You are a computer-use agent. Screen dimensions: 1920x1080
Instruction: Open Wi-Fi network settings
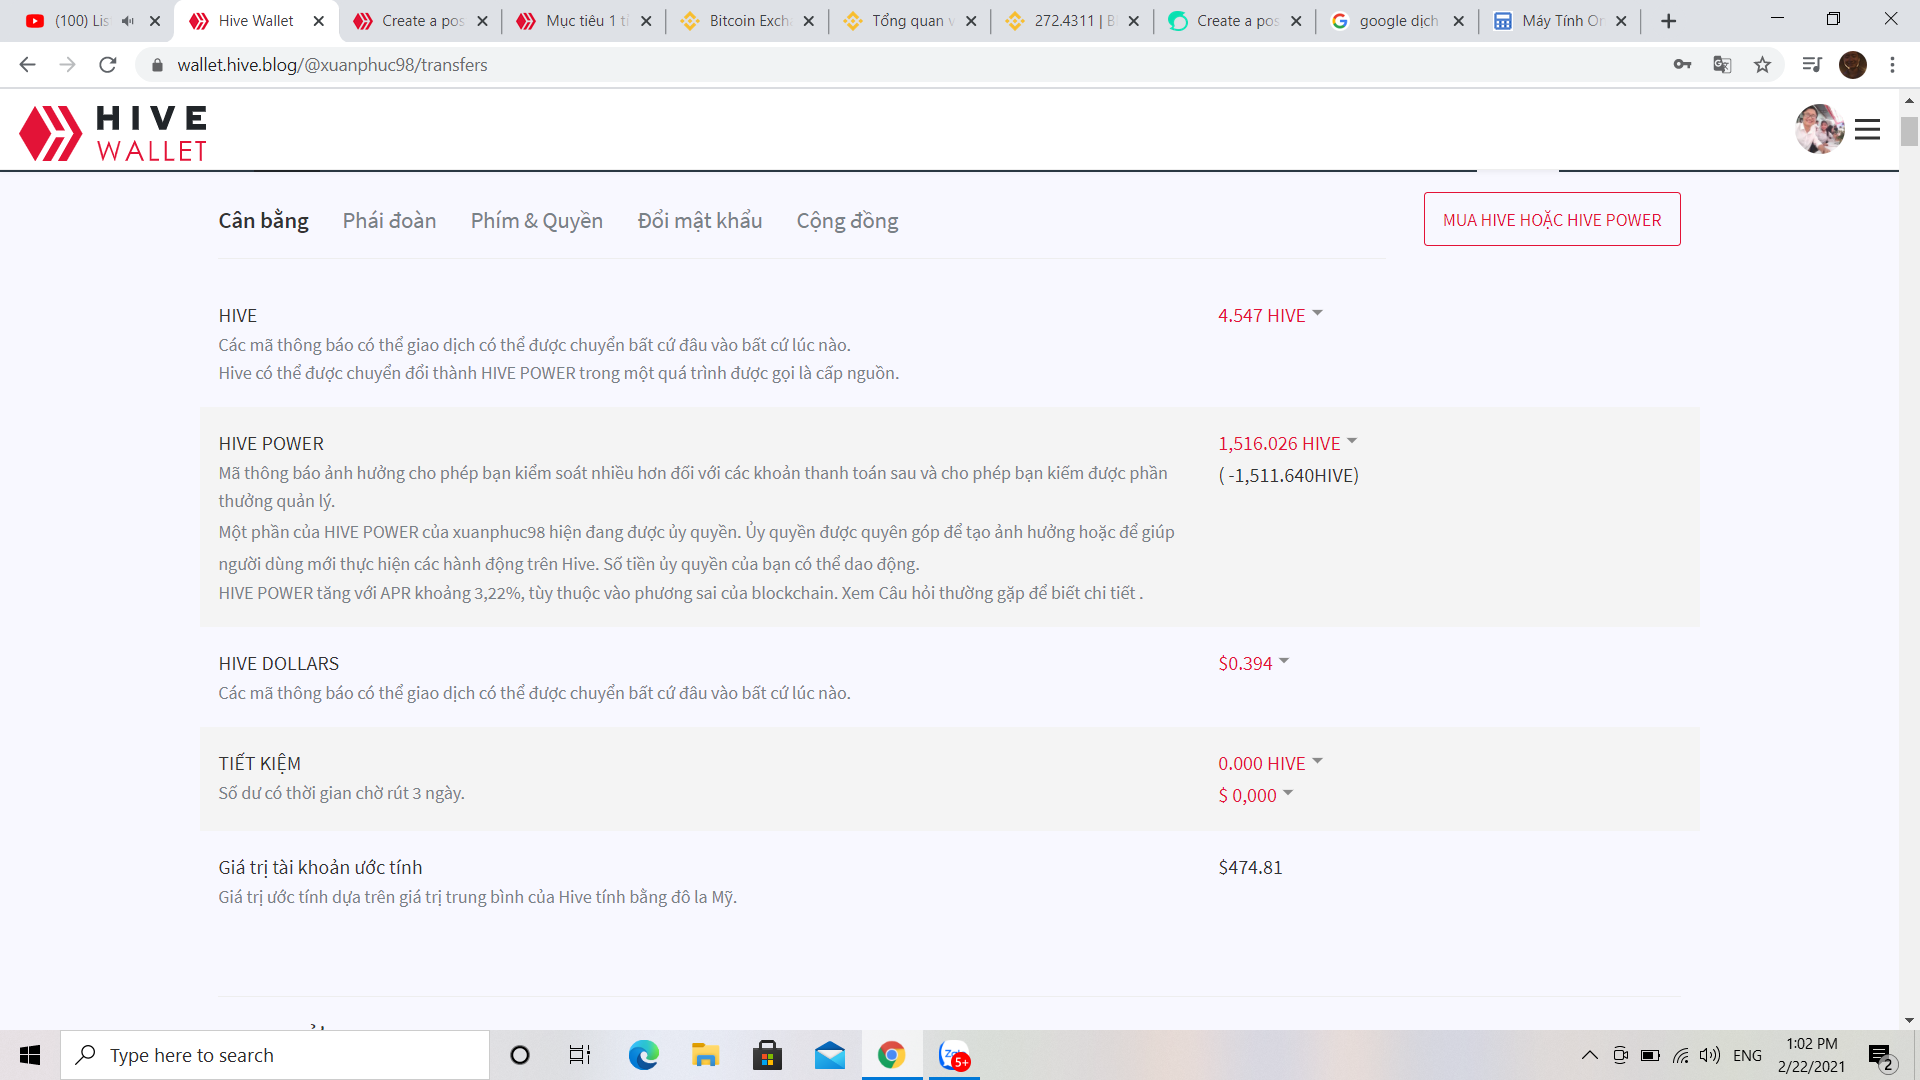1681,1055
